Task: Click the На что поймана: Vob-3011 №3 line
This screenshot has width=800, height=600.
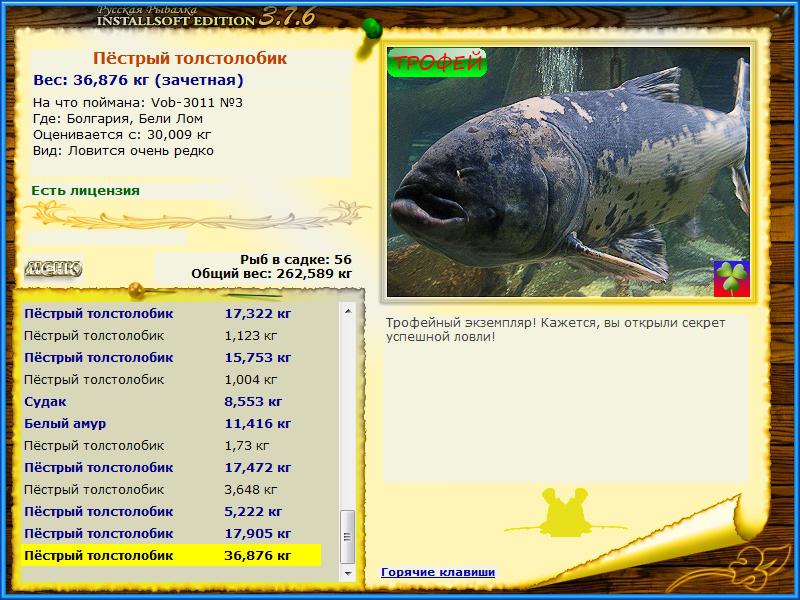Action: (x=138, y=103)
